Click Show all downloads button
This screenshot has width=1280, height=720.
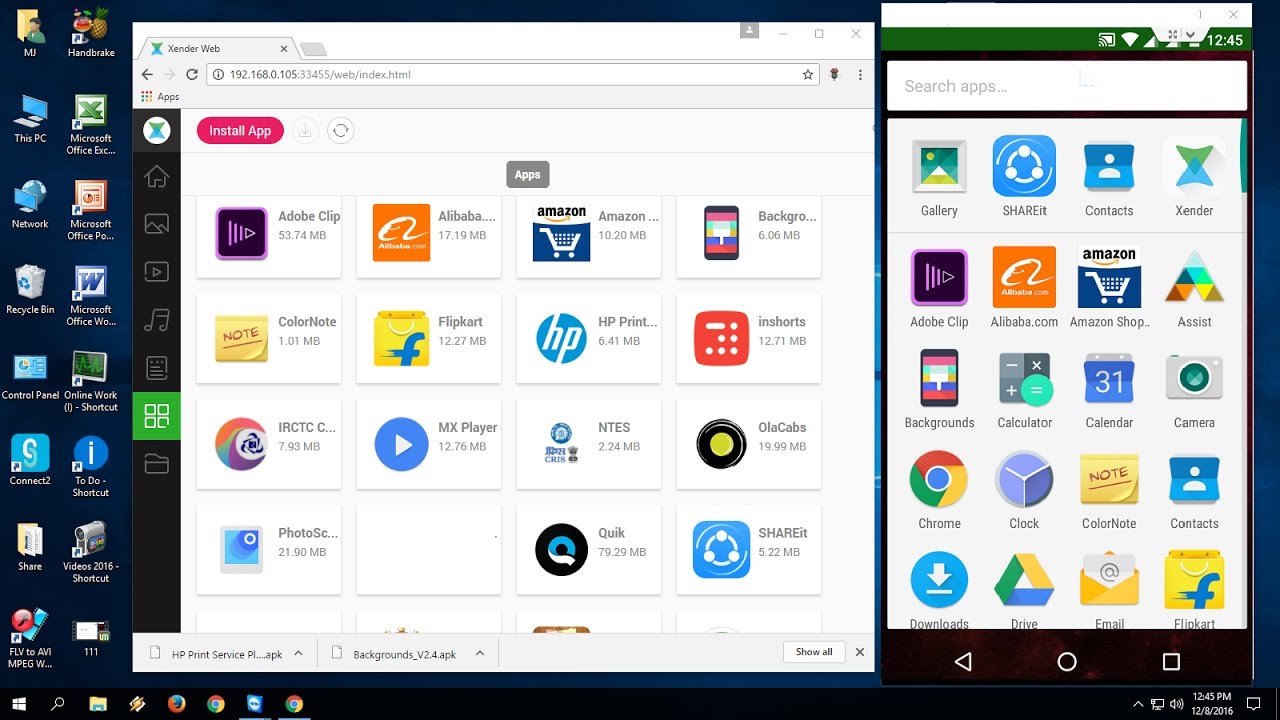click(x=814, y=652)
